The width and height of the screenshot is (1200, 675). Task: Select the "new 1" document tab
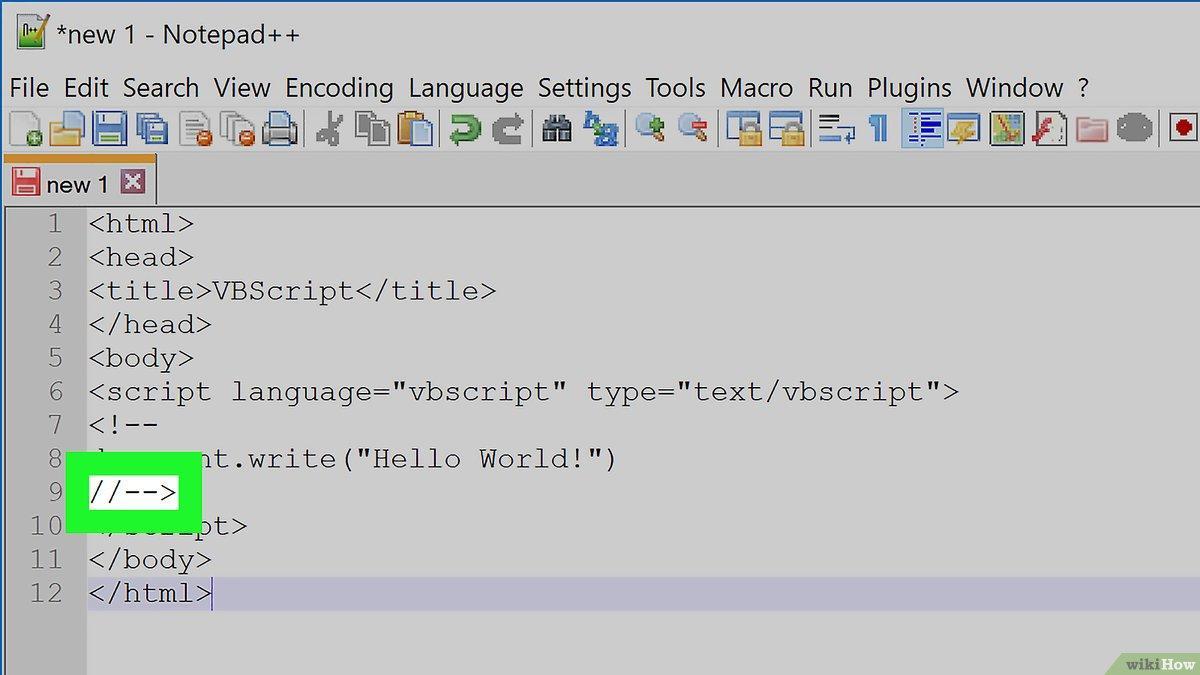click(75, 184)
